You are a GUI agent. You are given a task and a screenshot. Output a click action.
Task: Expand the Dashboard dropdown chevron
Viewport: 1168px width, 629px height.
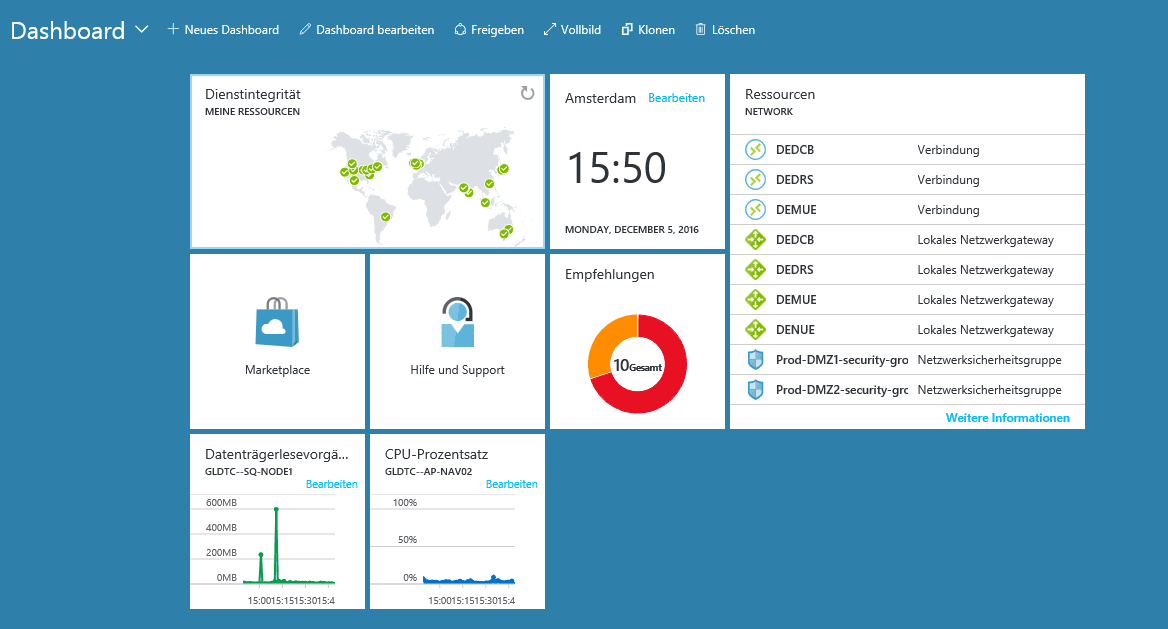[141, 30]
